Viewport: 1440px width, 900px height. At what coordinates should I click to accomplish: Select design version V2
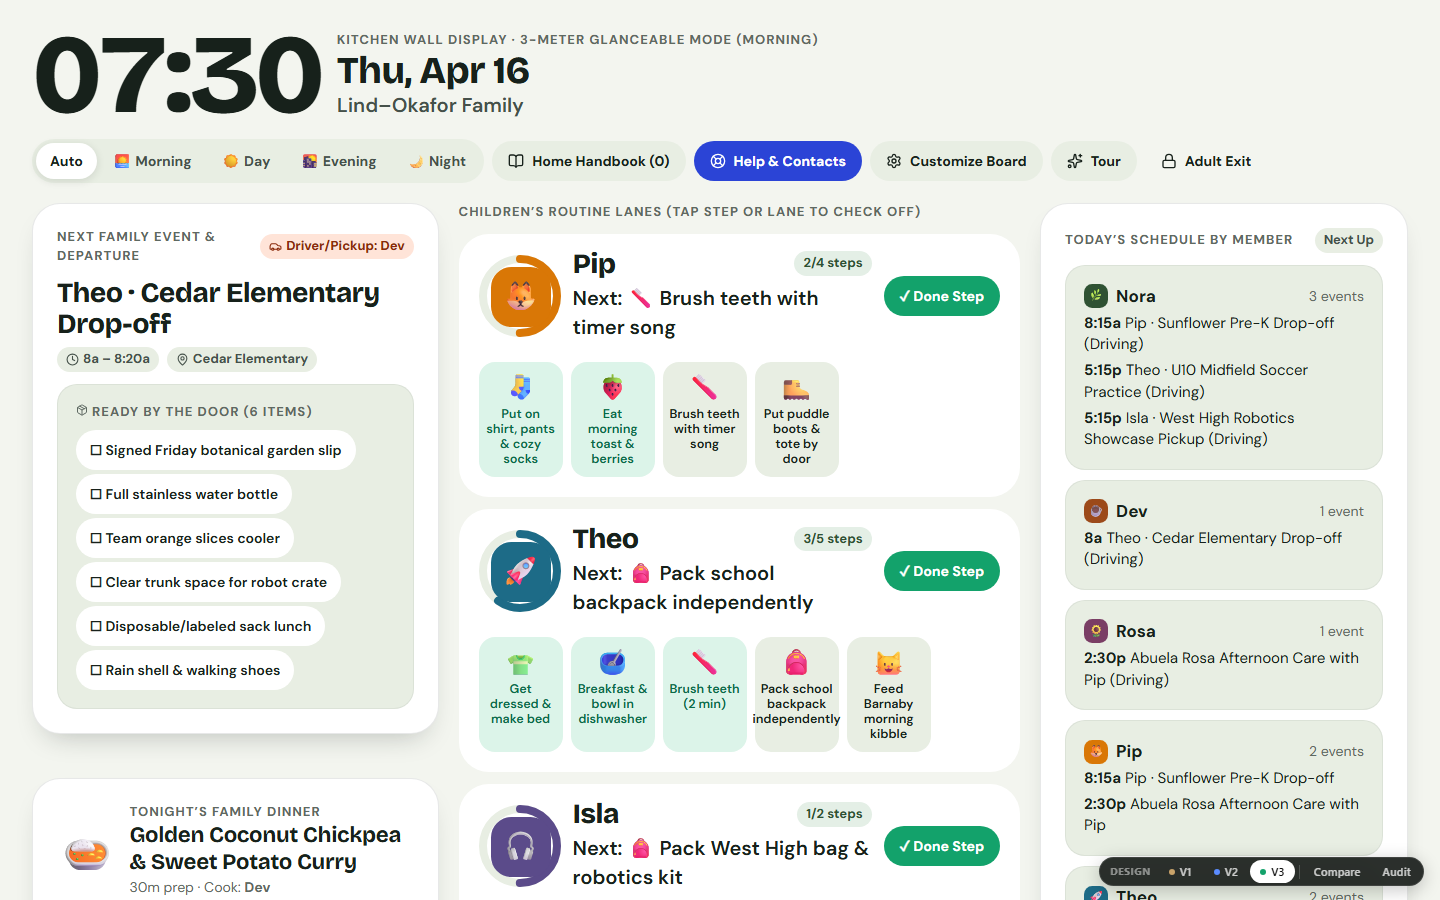click(x=1225, y=872)
